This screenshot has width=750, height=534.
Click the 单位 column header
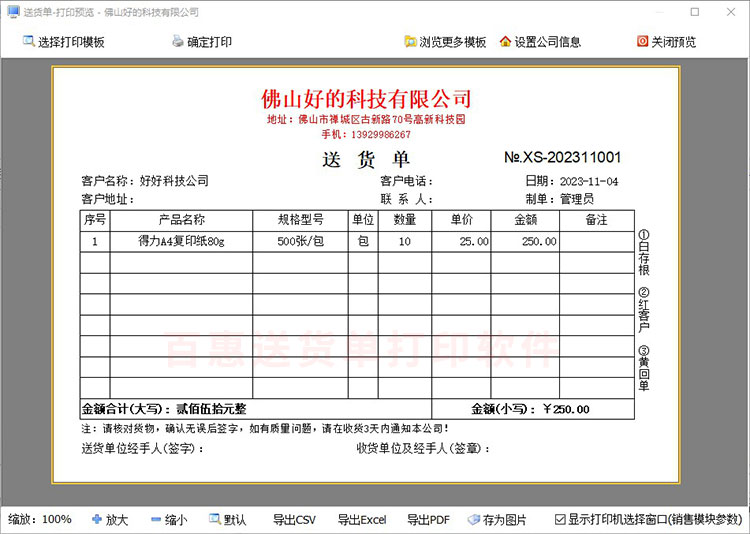coord(363,220)
